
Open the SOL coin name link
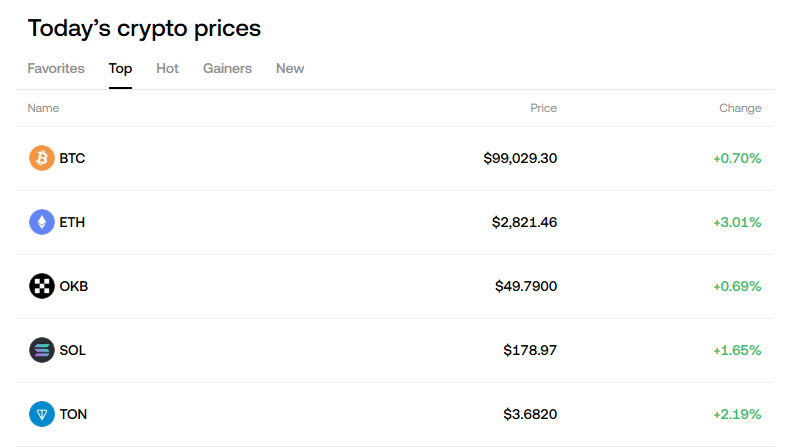(73, 350)
